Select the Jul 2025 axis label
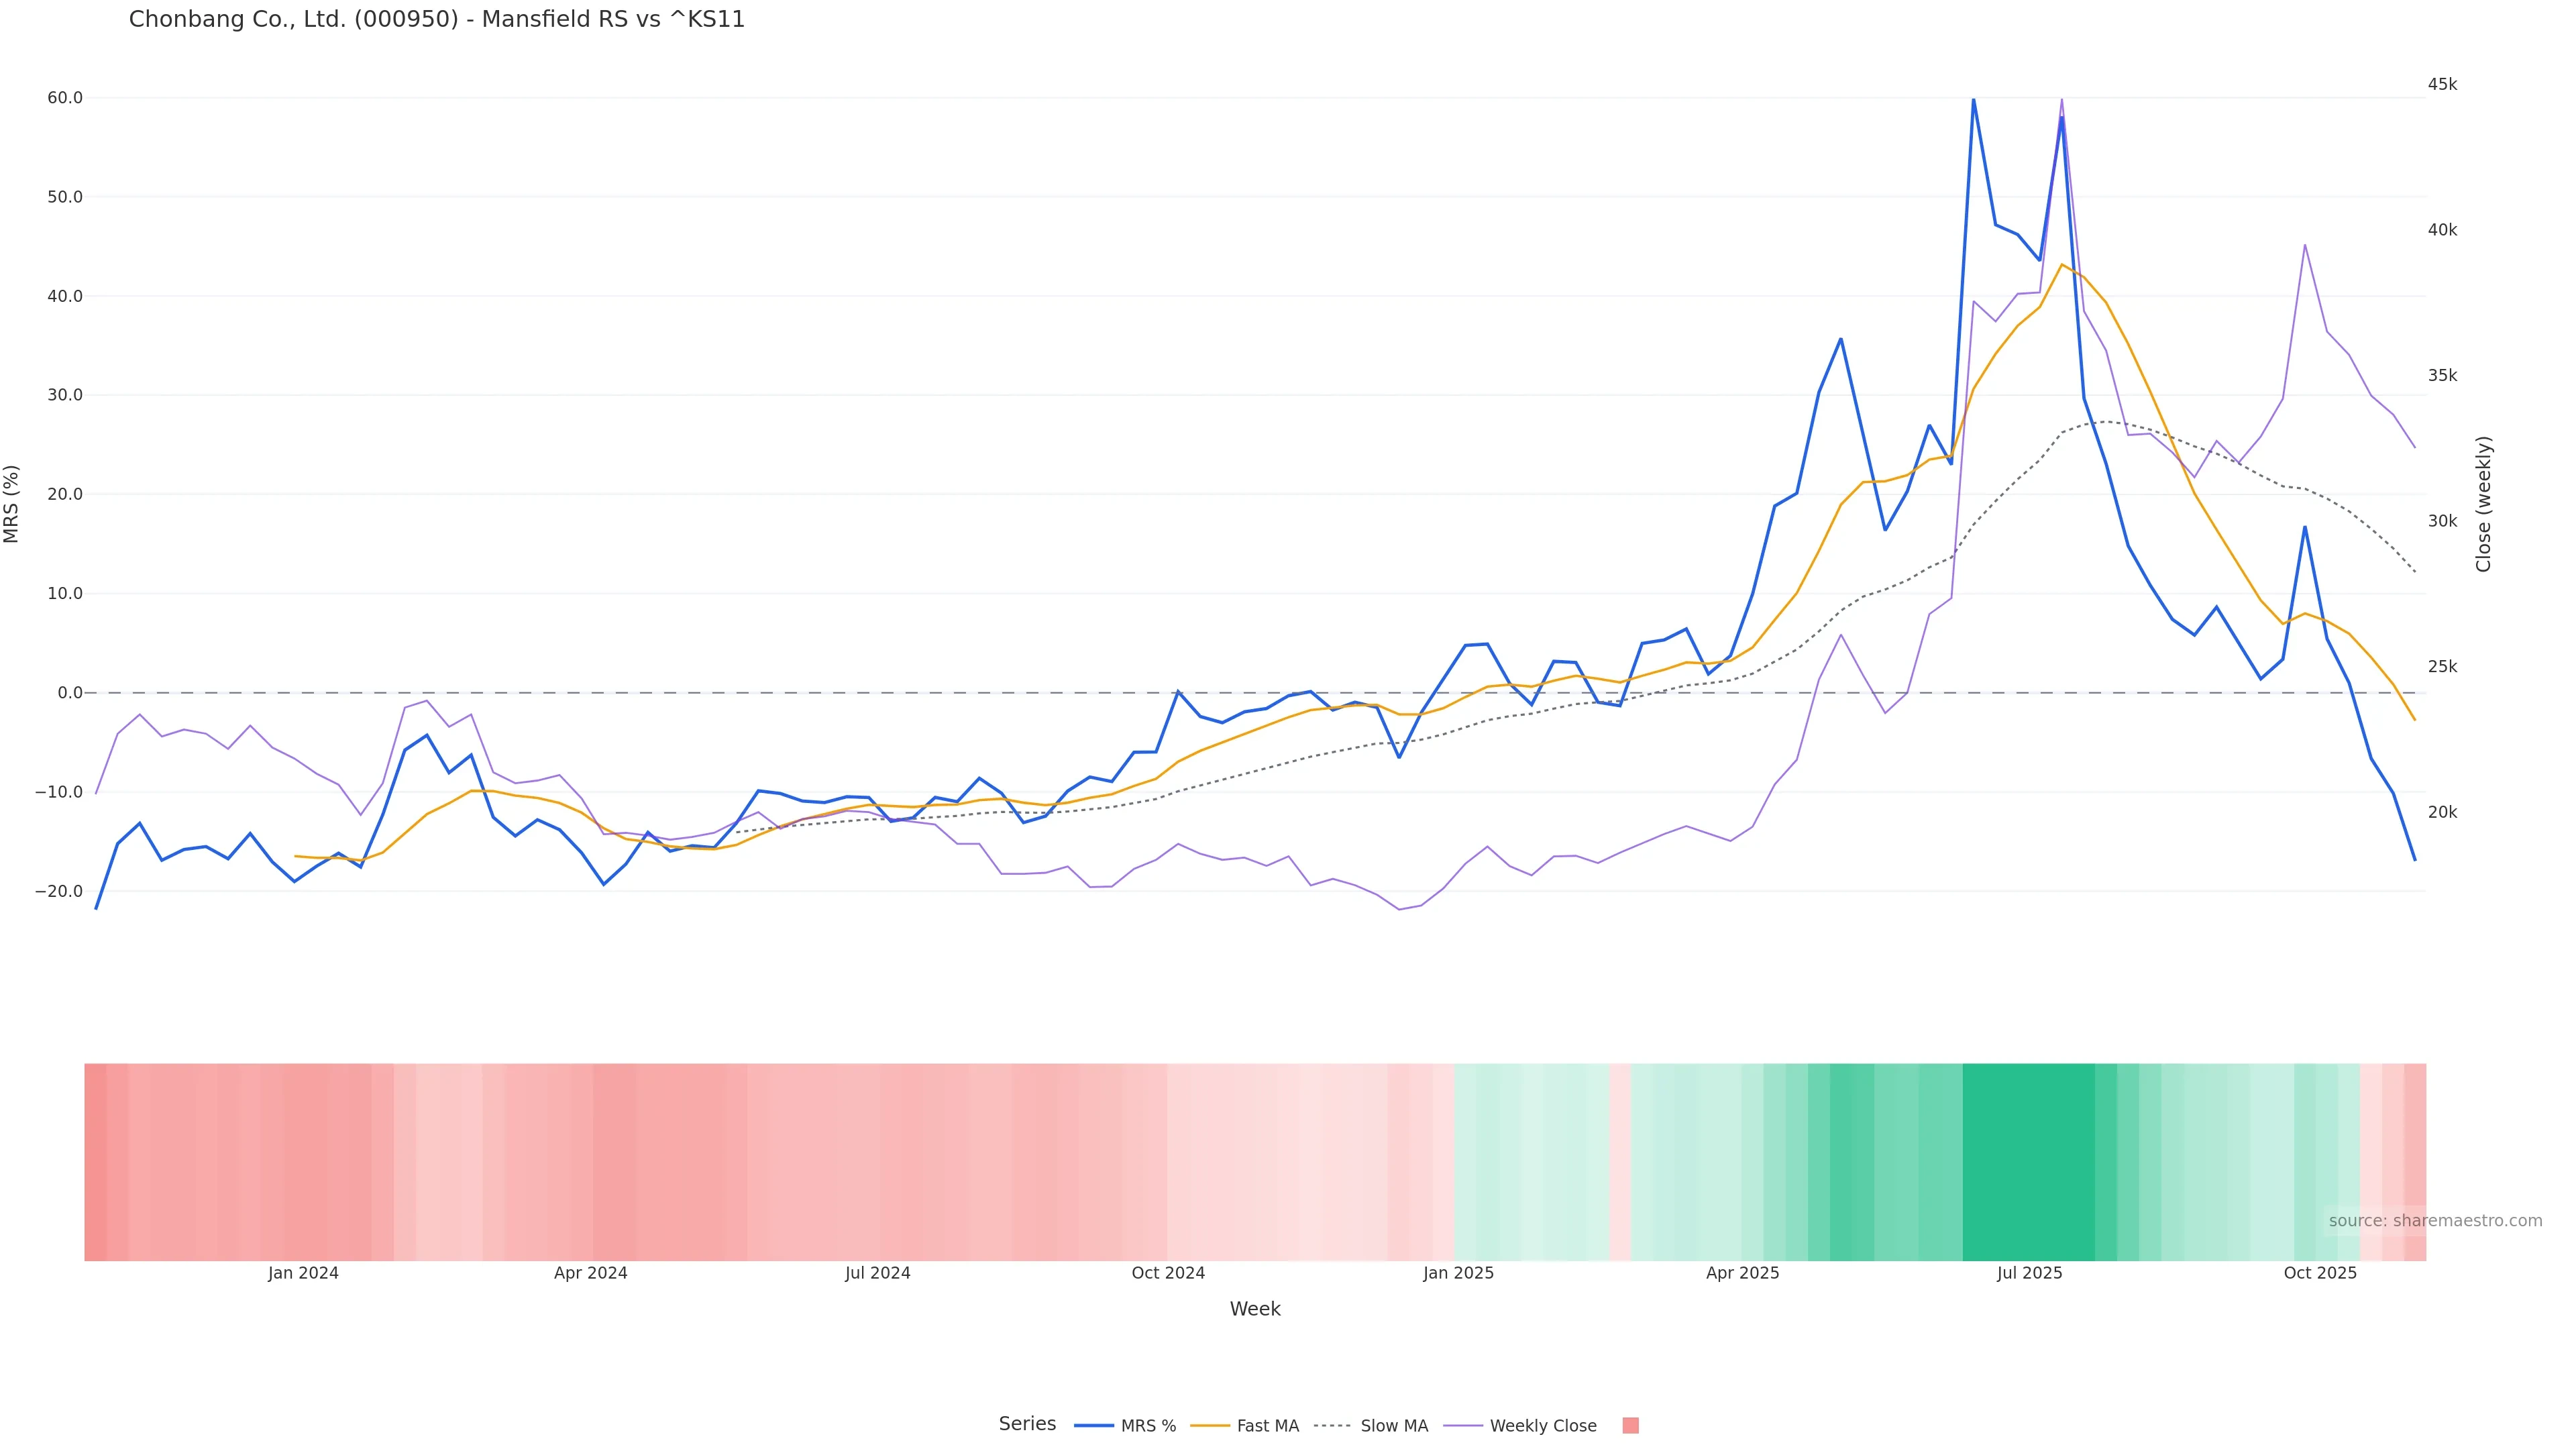2576x1449 pixels. click(x=2029, y=1273)
